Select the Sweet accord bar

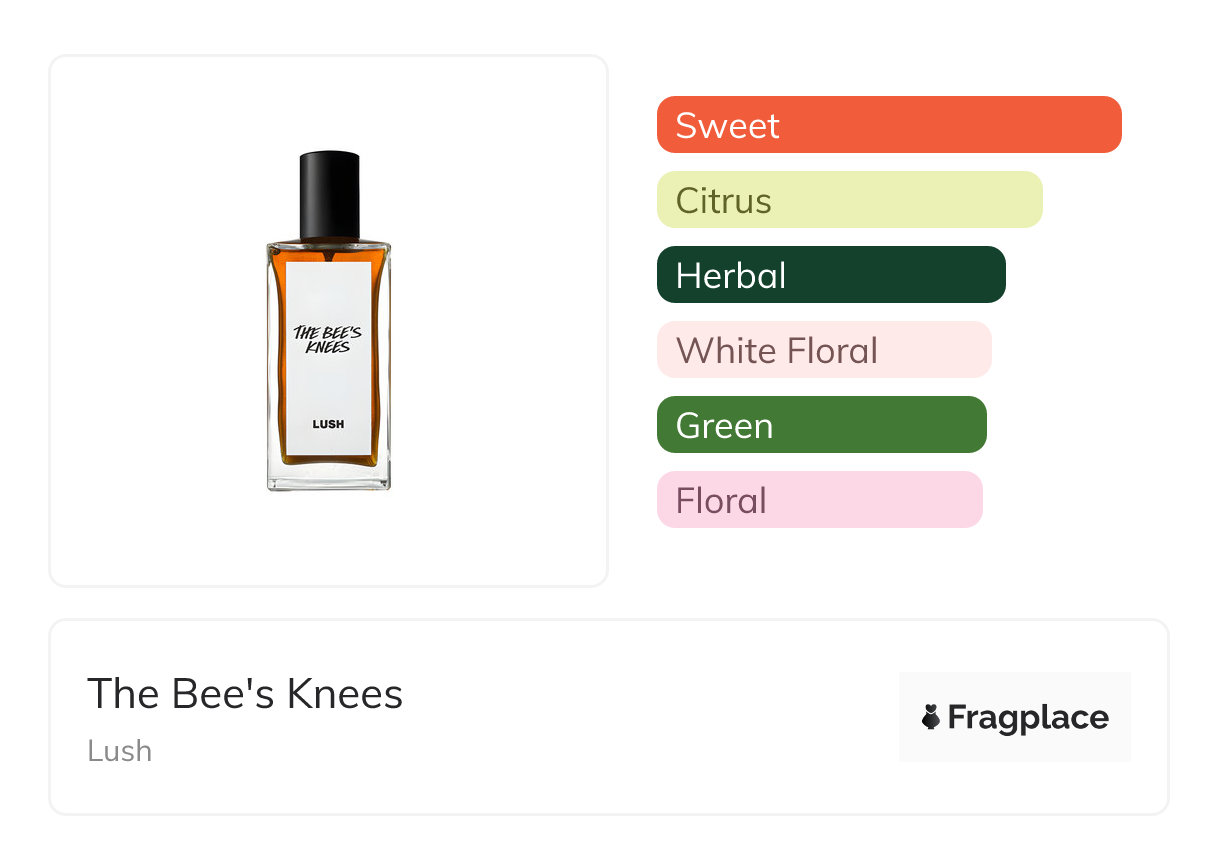click(889, 125)
